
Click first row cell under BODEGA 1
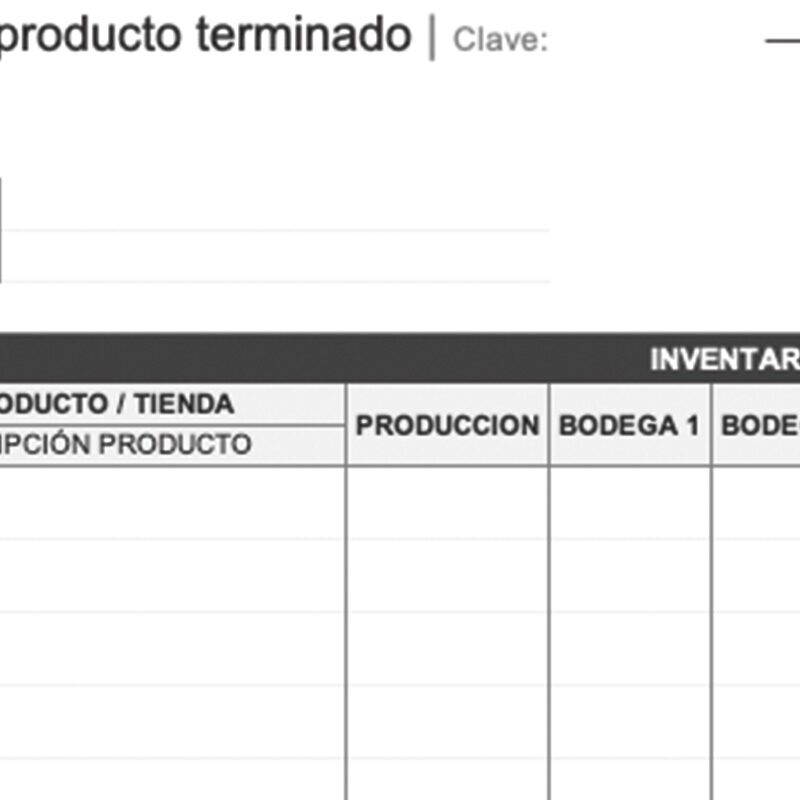coord(629,503)
